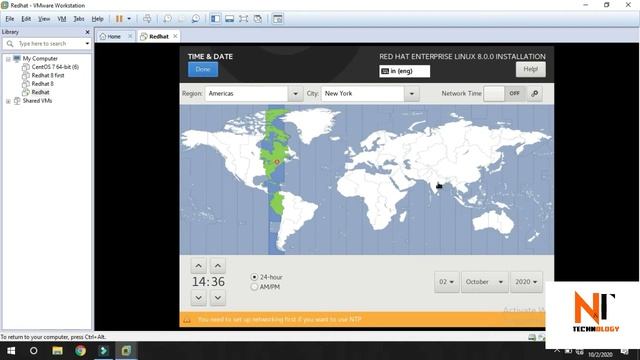The width and height of the screenshot is (640, 360).
Task: Open the View menu
Action: pos(44,19)
